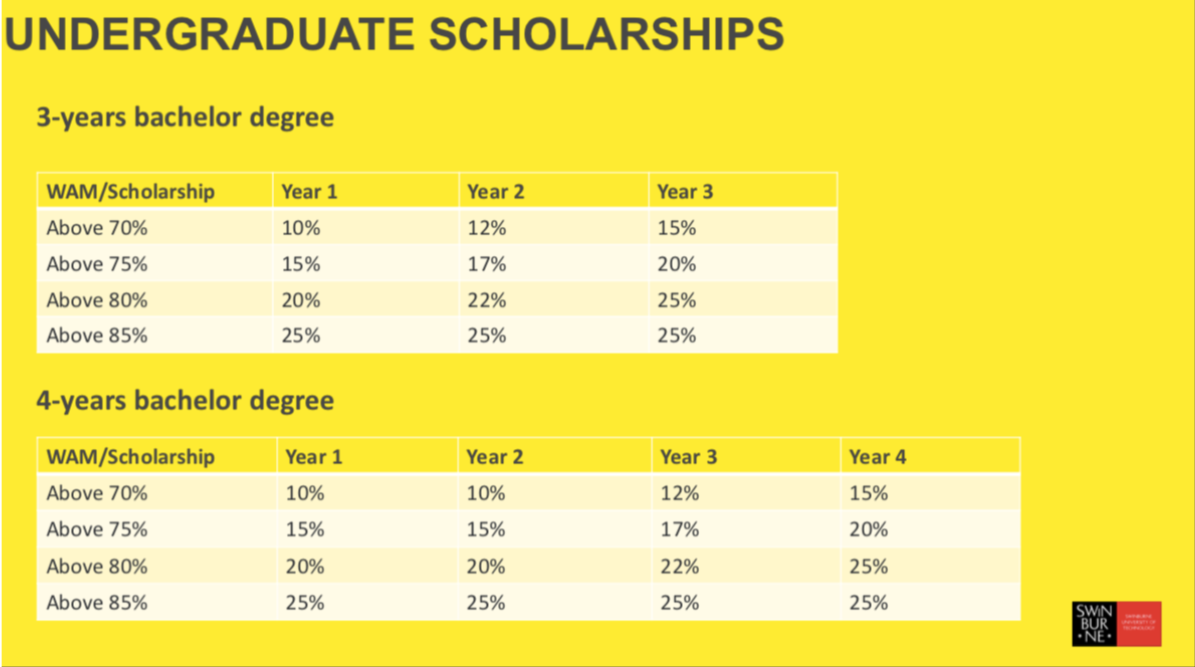Select Above 75% Year 3 cell in 4-years table

pyautogui.click(x=680, y=529)
